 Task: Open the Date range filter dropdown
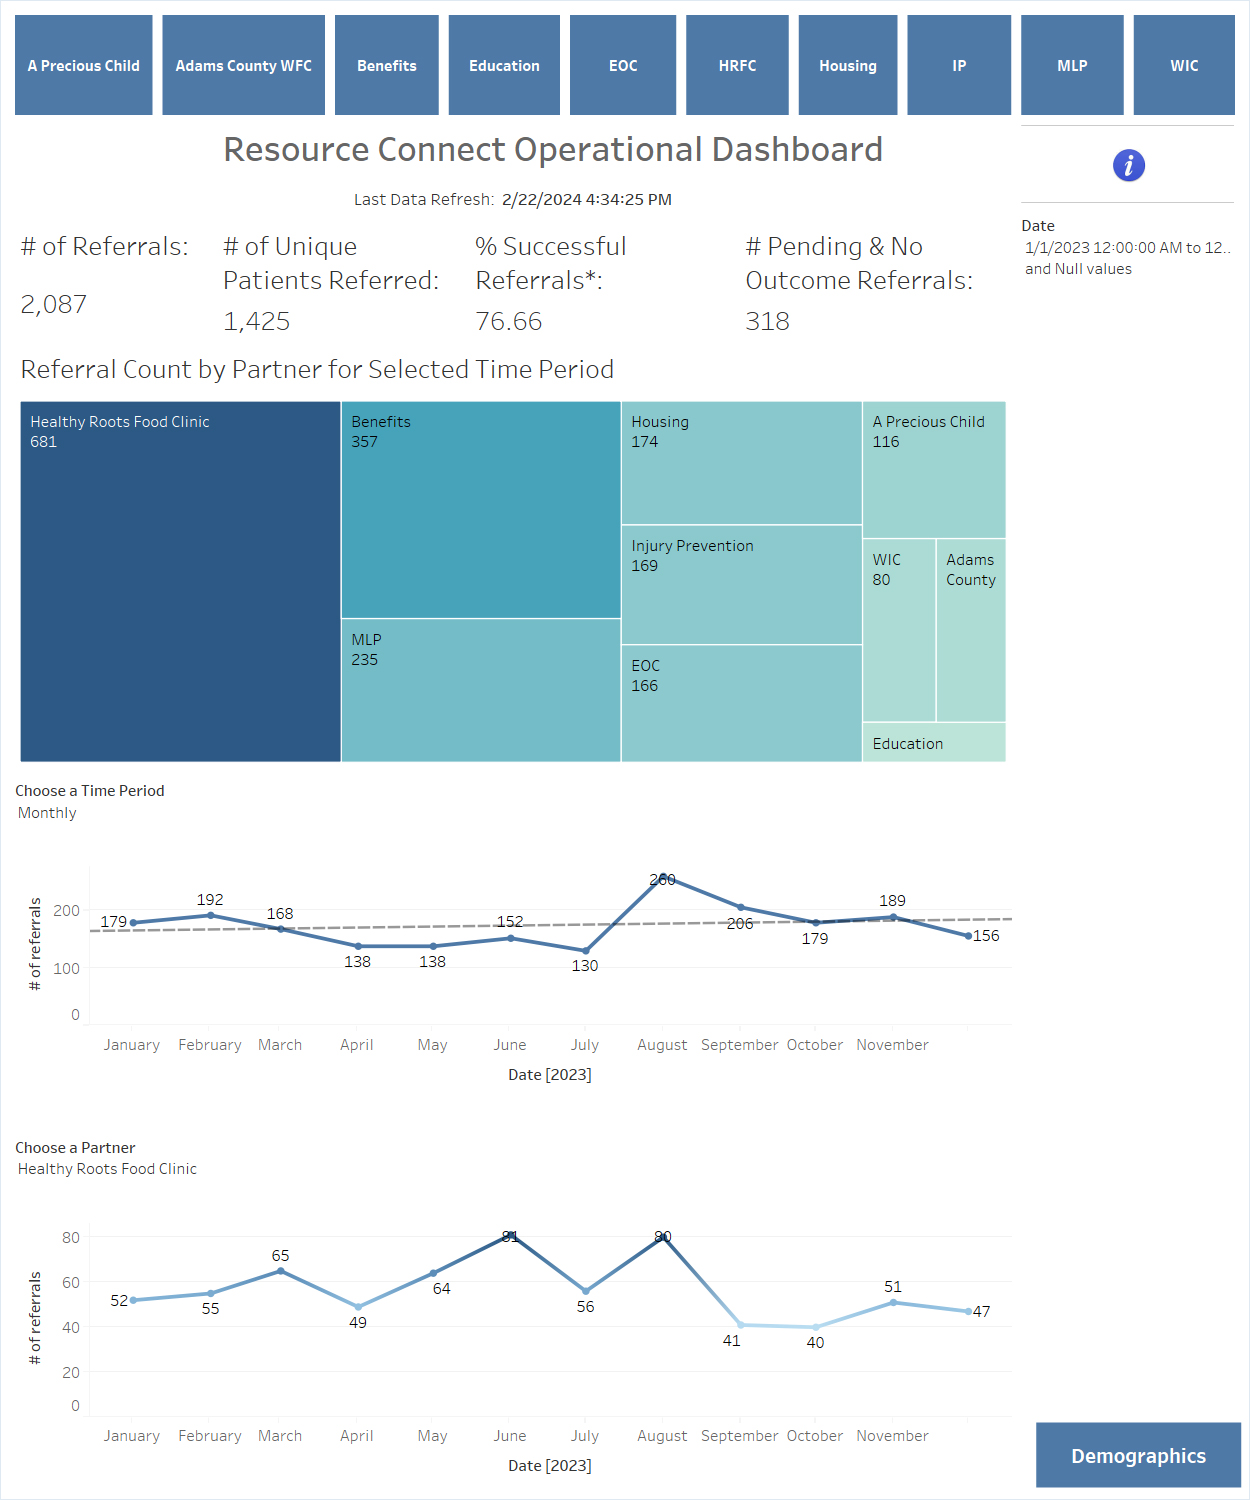click(1127, 258)
